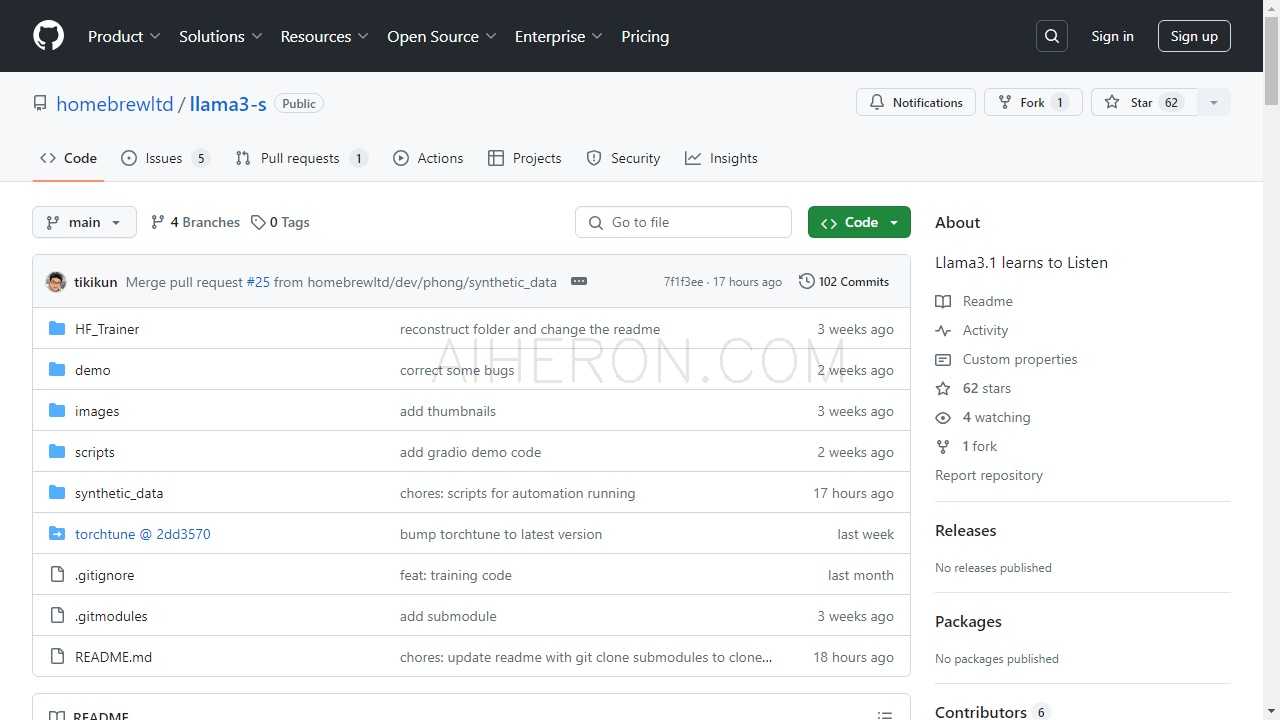Click the demo folder icon
Image resolution: width=1280 pixels, height=720 pixels.
(57, 370)
